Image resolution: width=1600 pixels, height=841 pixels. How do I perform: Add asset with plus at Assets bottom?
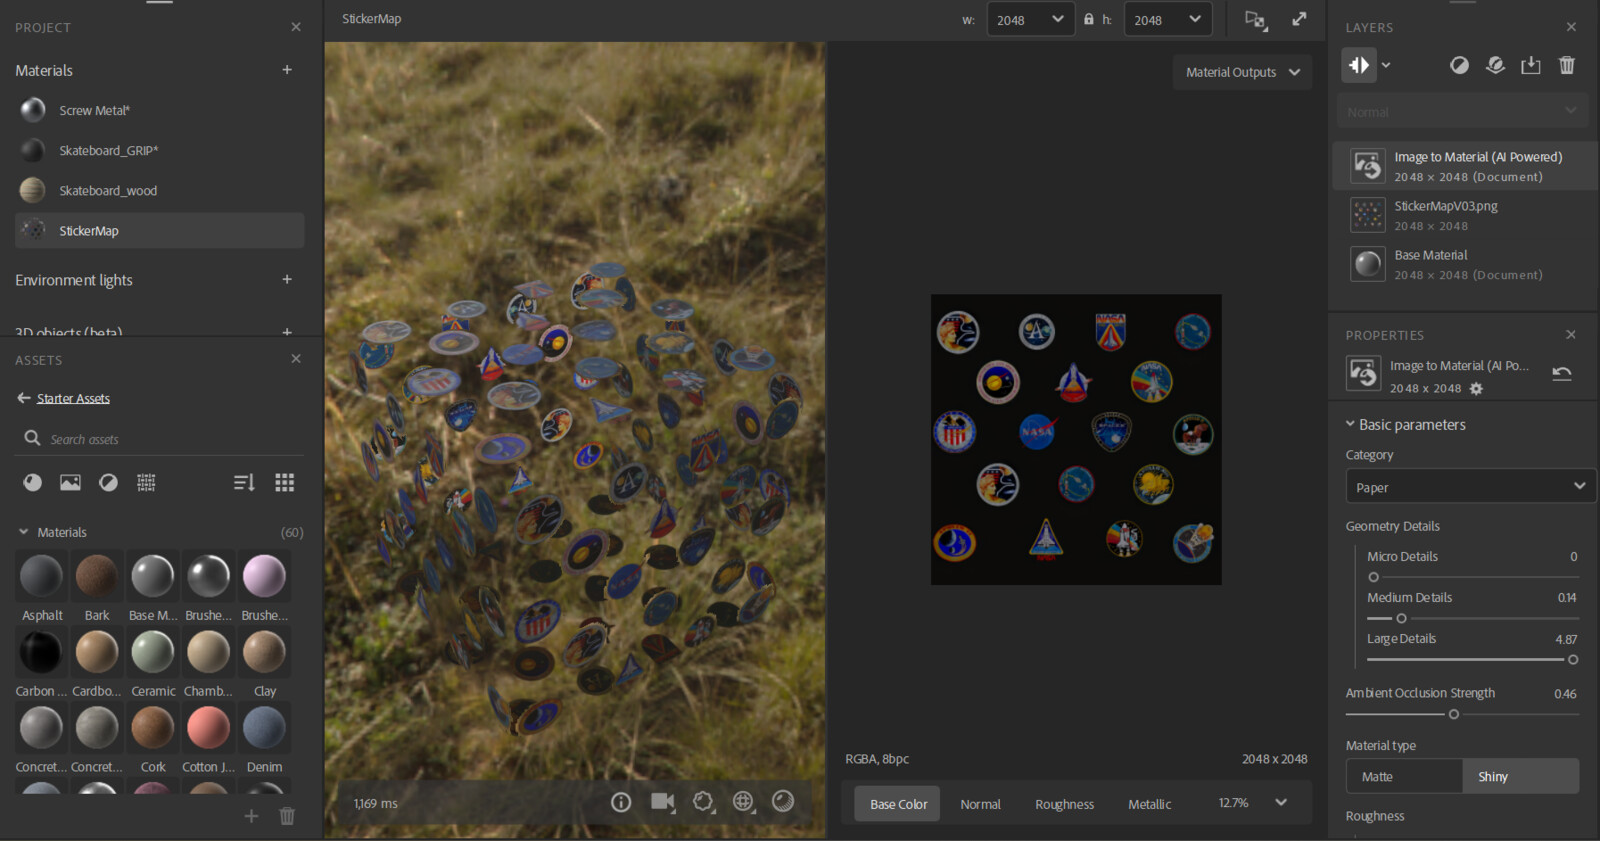coord(251,816)
